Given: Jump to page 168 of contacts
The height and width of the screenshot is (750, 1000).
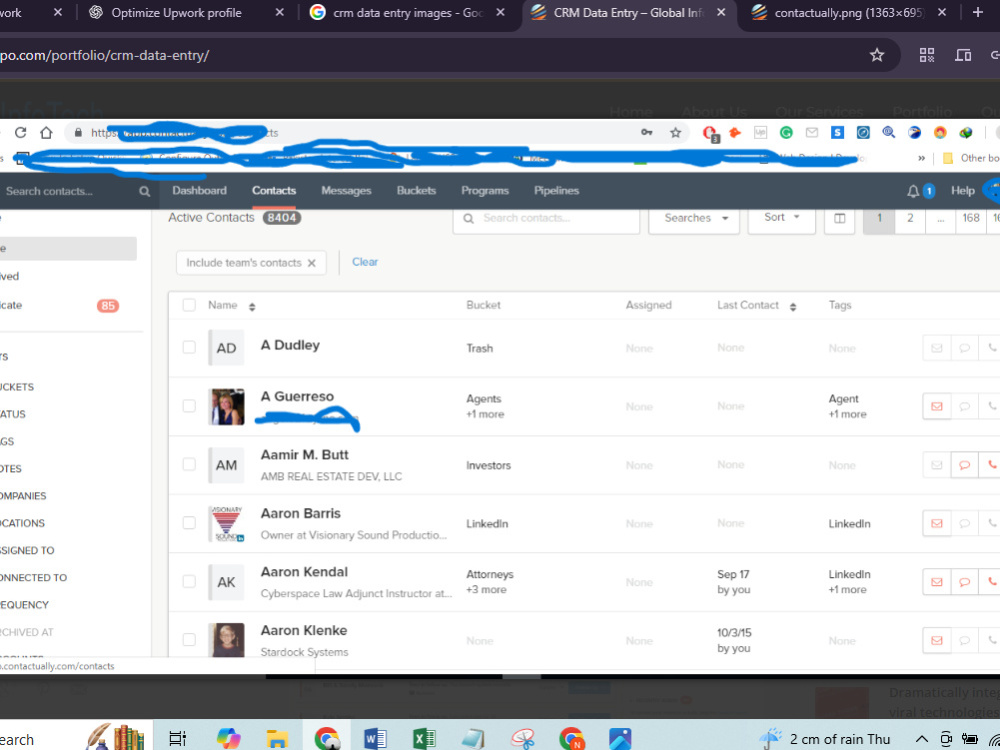Looking at the screenshot, I should (971, 218).
